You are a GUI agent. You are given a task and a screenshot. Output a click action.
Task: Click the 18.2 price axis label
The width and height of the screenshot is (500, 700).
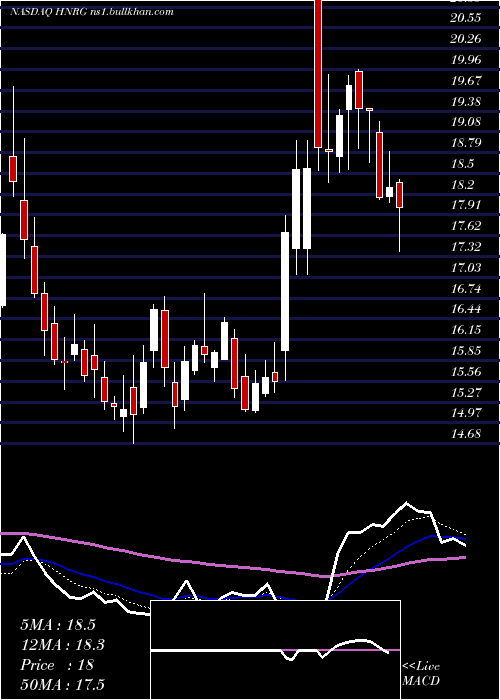462,184
